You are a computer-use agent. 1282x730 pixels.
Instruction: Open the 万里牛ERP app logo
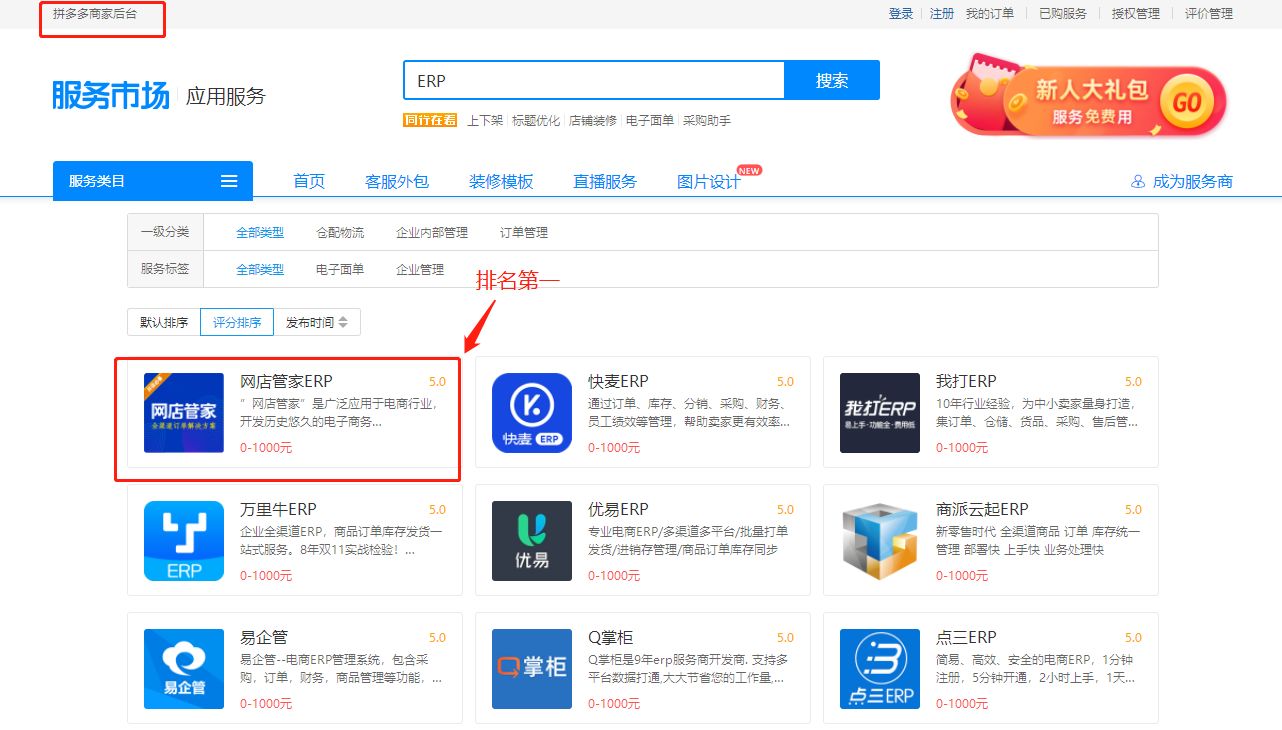pos(184,540)
